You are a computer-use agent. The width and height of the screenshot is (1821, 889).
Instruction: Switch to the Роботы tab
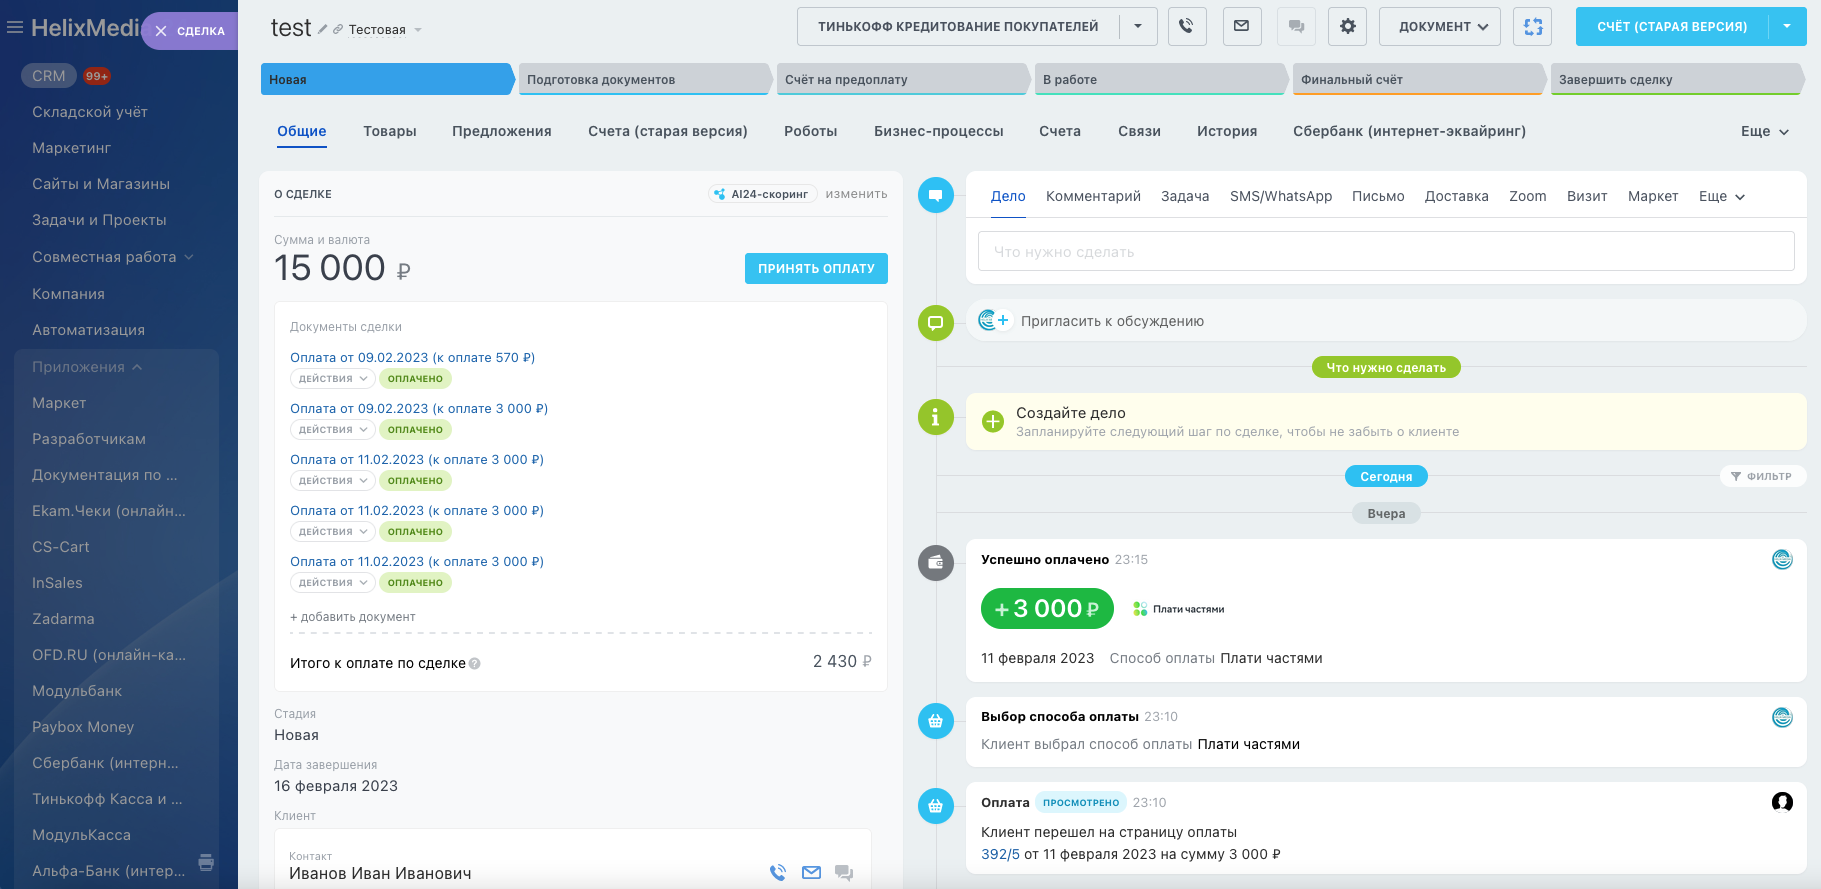click(811, 131)
